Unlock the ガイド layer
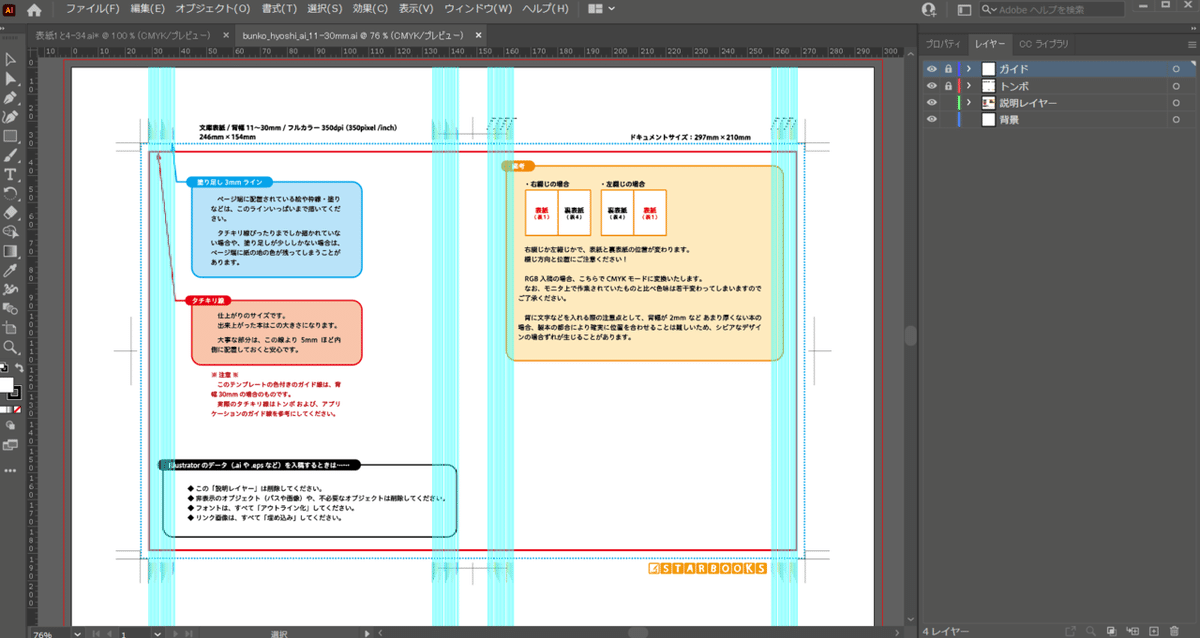 click(948, 70)
